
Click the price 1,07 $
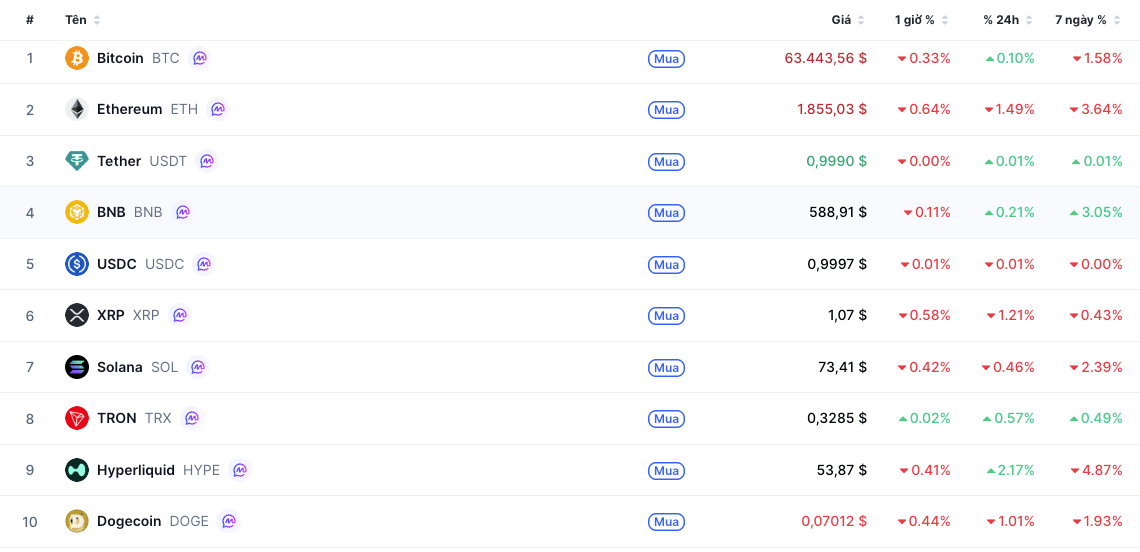point(846,316)
